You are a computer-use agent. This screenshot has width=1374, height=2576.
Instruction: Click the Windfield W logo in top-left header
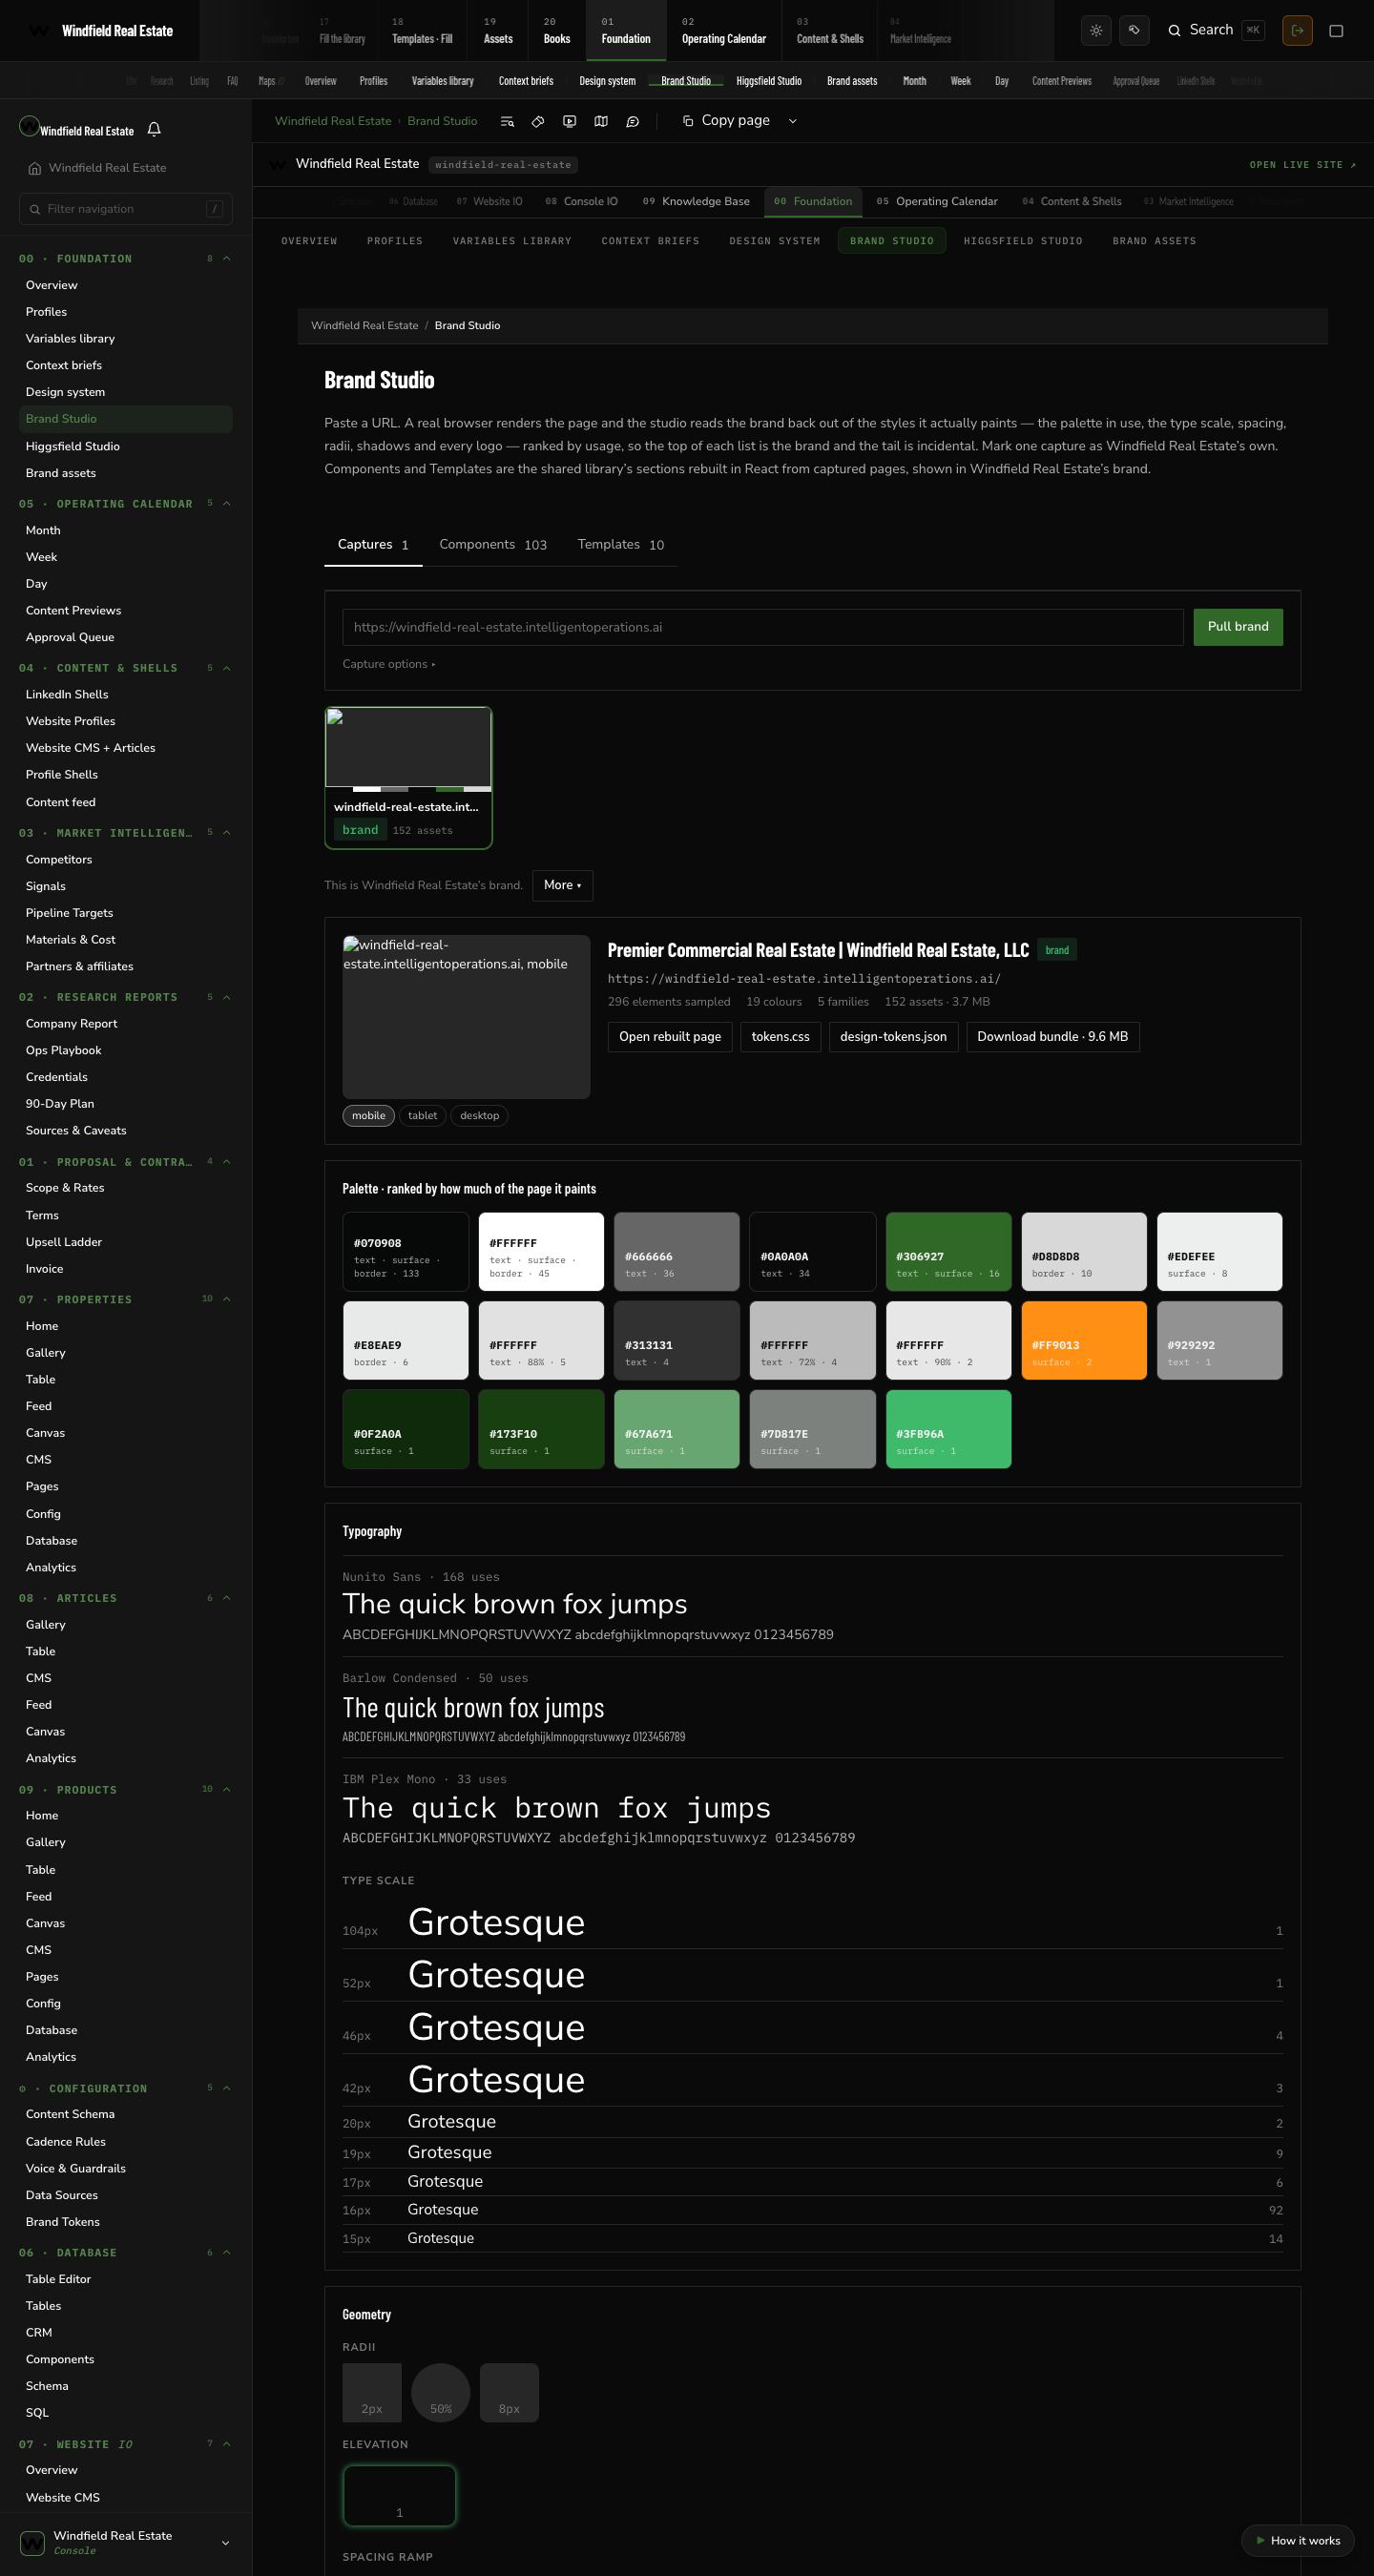pos(38,31)
